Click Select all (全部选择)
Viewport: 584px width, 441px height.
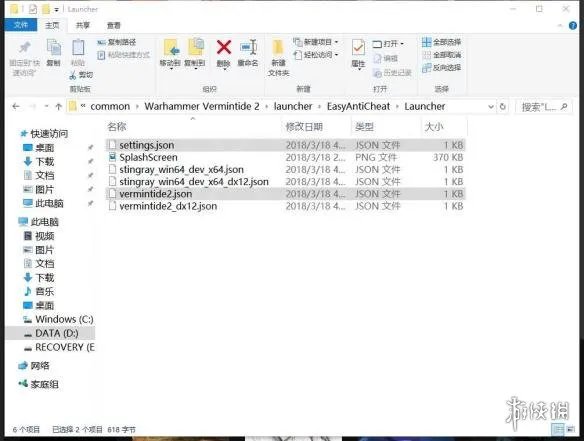442,42
